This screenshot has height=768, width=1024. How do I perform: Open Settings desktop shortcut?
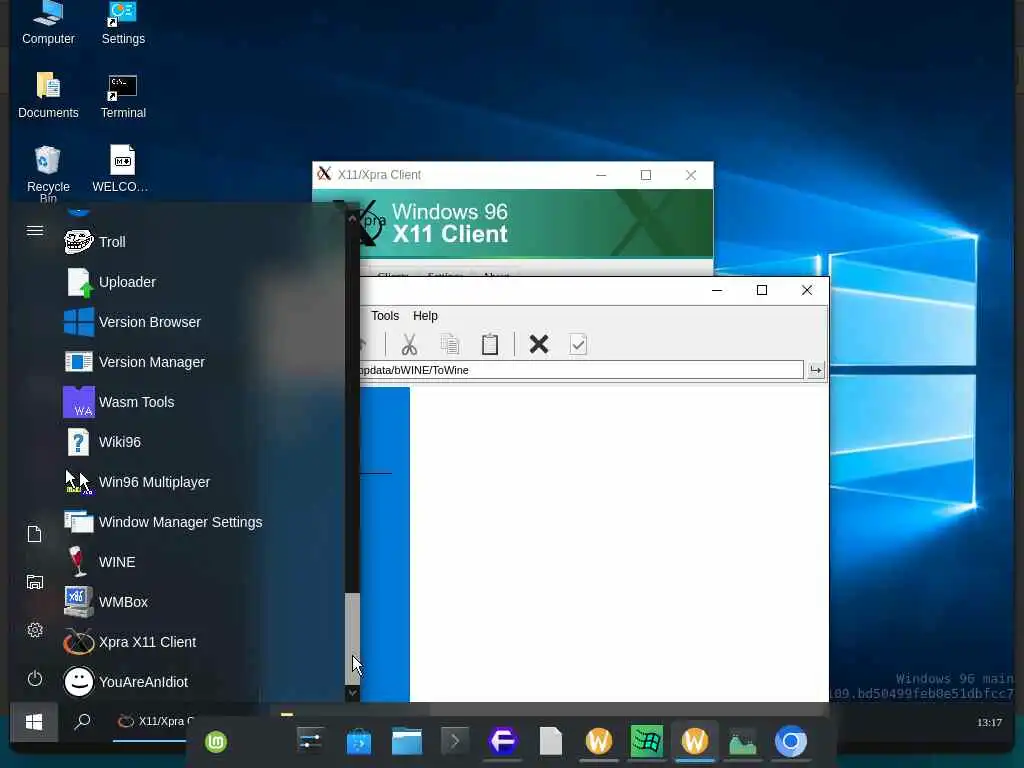click(123, 24)
